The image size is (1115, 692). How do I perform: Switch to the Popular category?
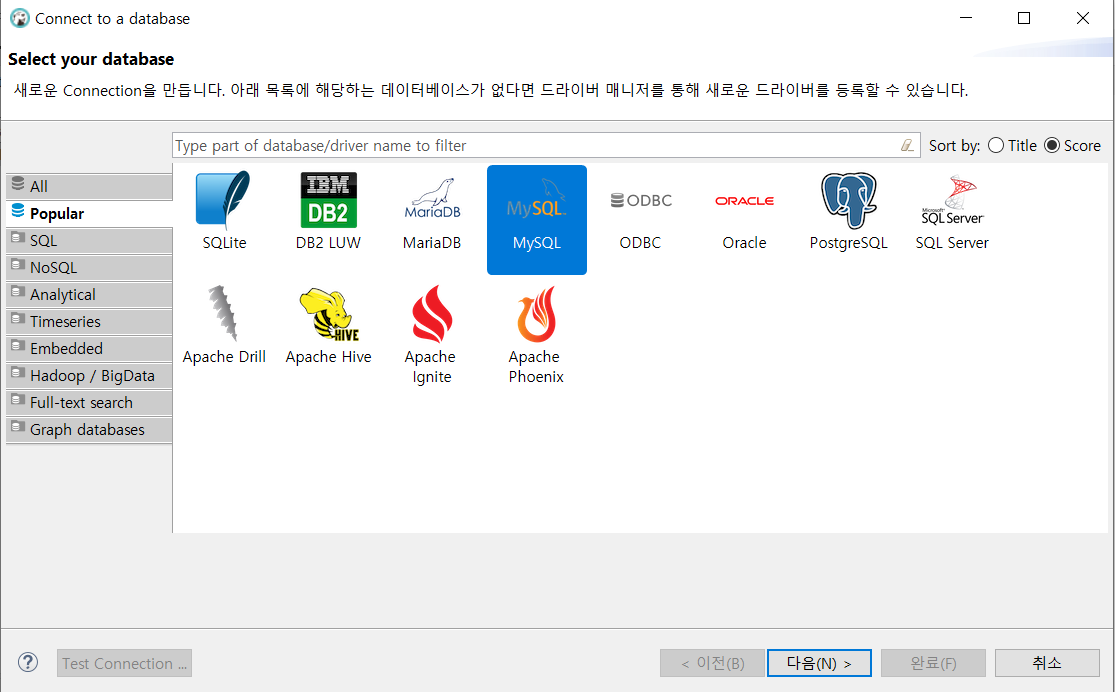(89, 213)
